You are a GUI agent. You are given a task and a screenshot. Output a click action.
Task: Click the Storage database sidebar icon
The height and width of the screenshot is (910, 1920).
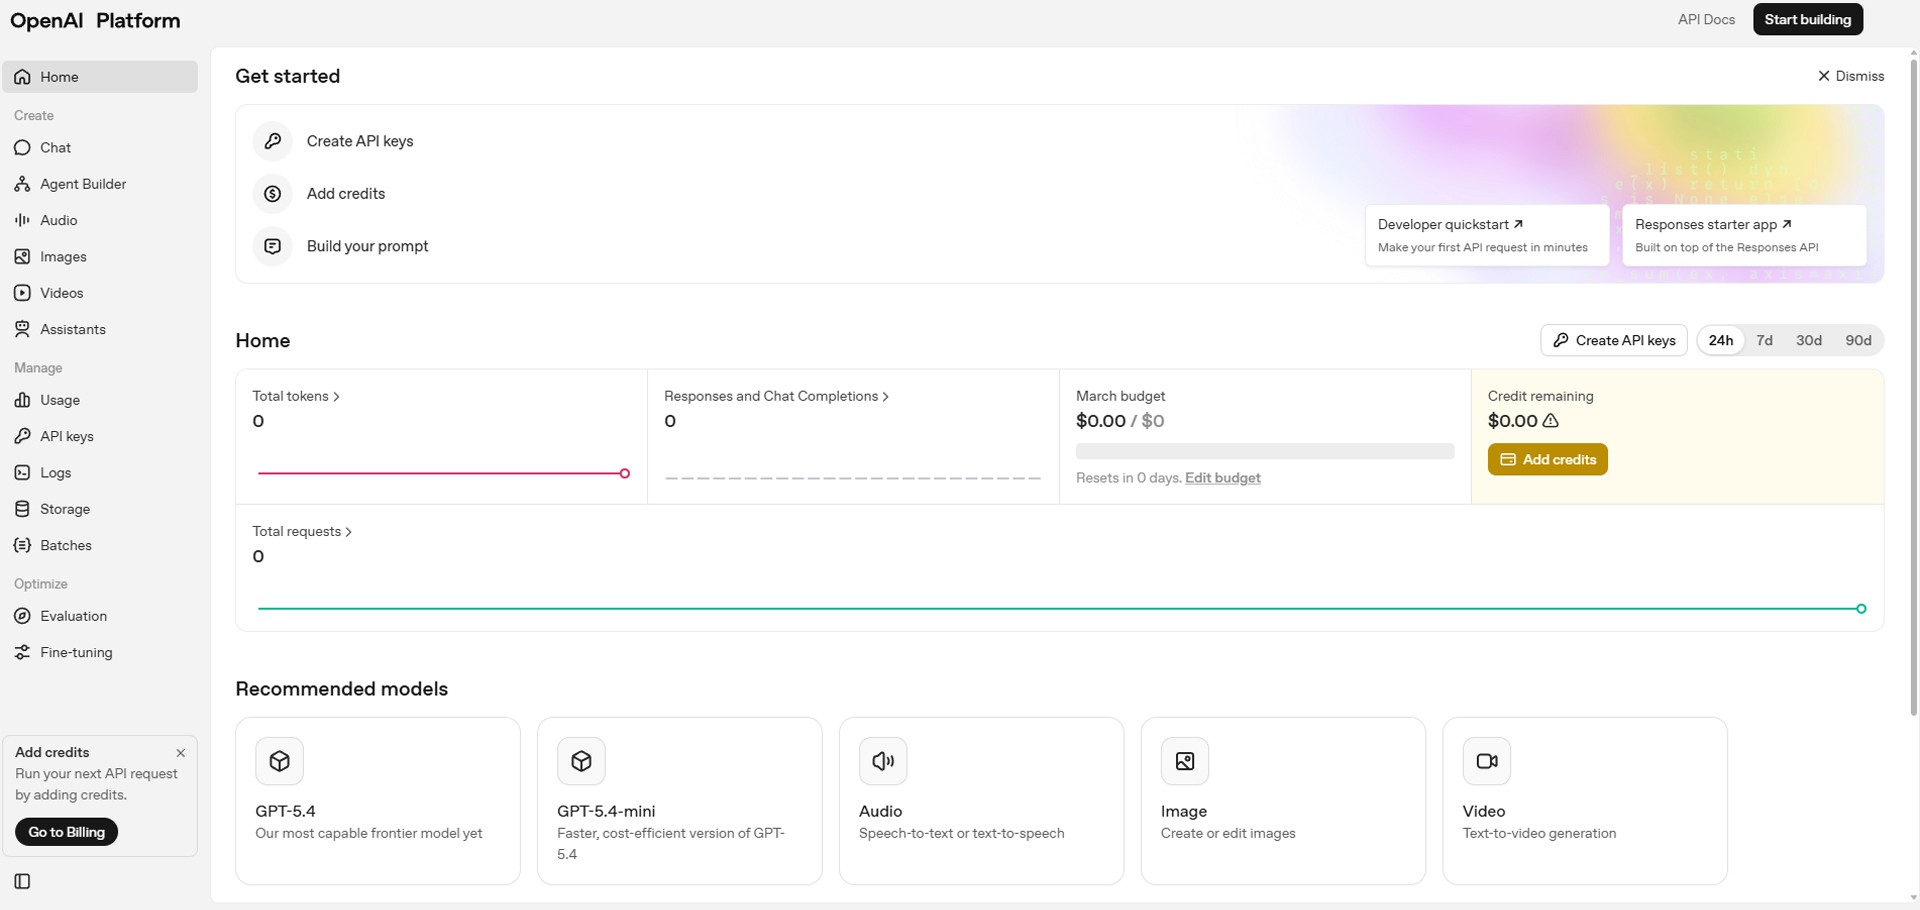click(22, 509)
